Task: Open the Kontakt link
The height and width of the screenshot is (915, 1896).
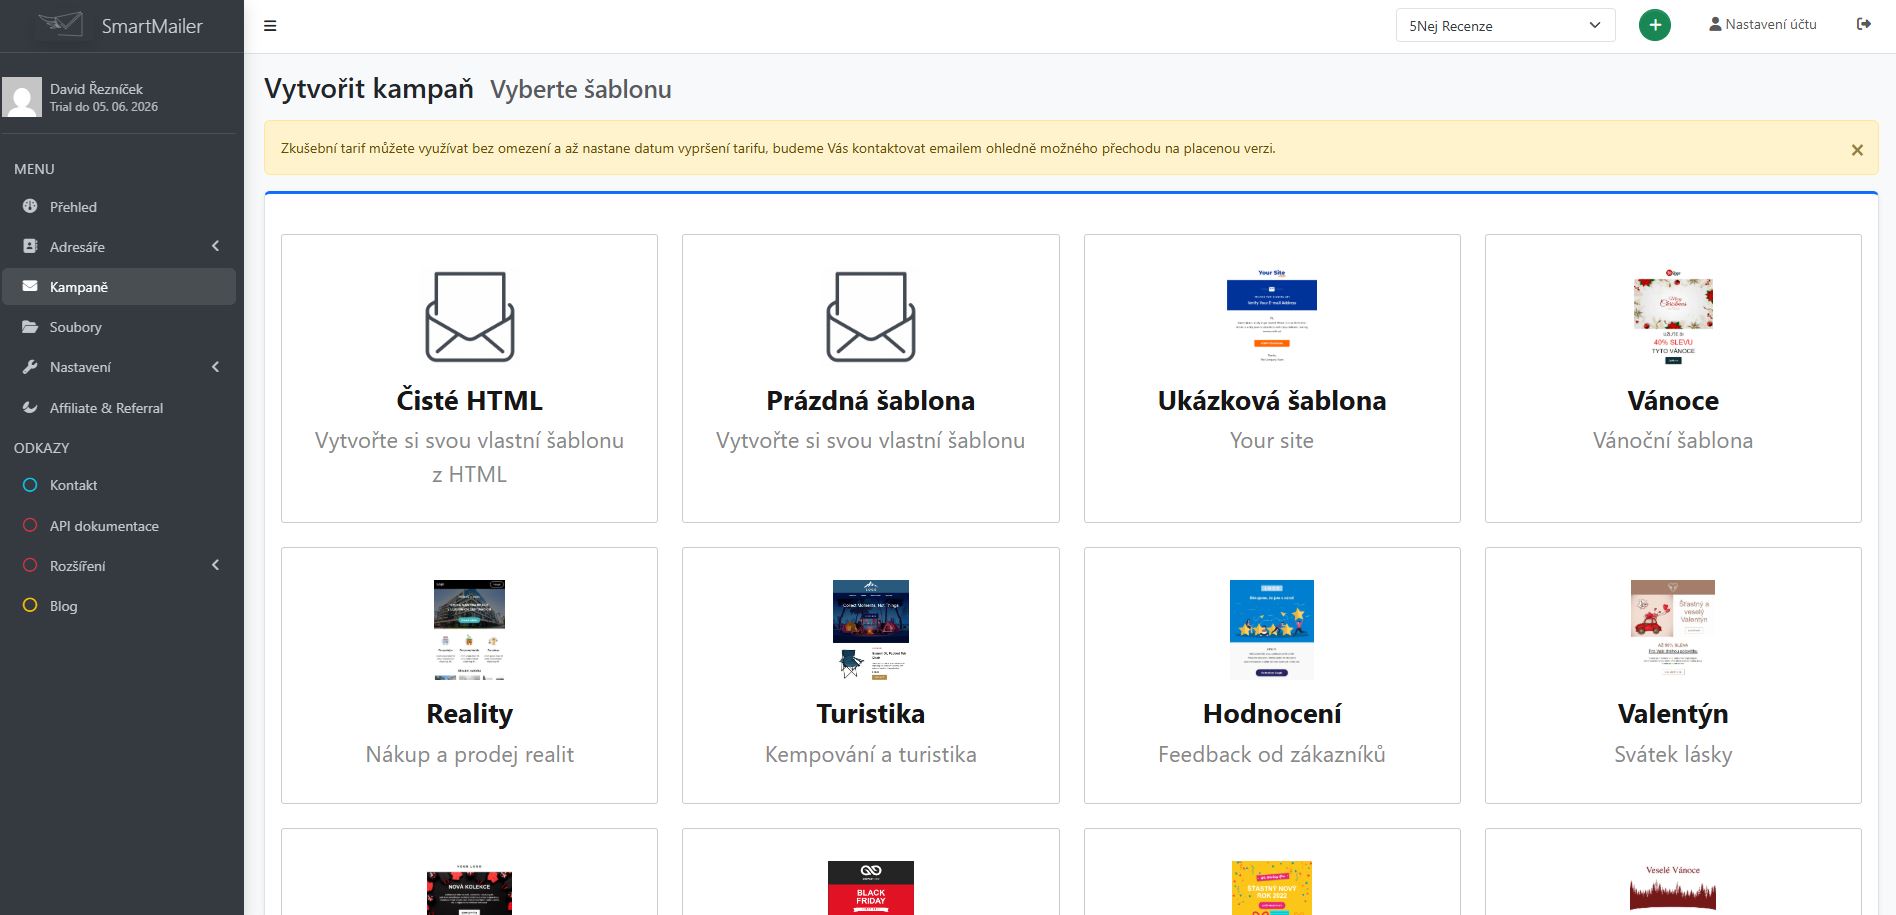Action: pyautogui.click(x=119, y=485)
